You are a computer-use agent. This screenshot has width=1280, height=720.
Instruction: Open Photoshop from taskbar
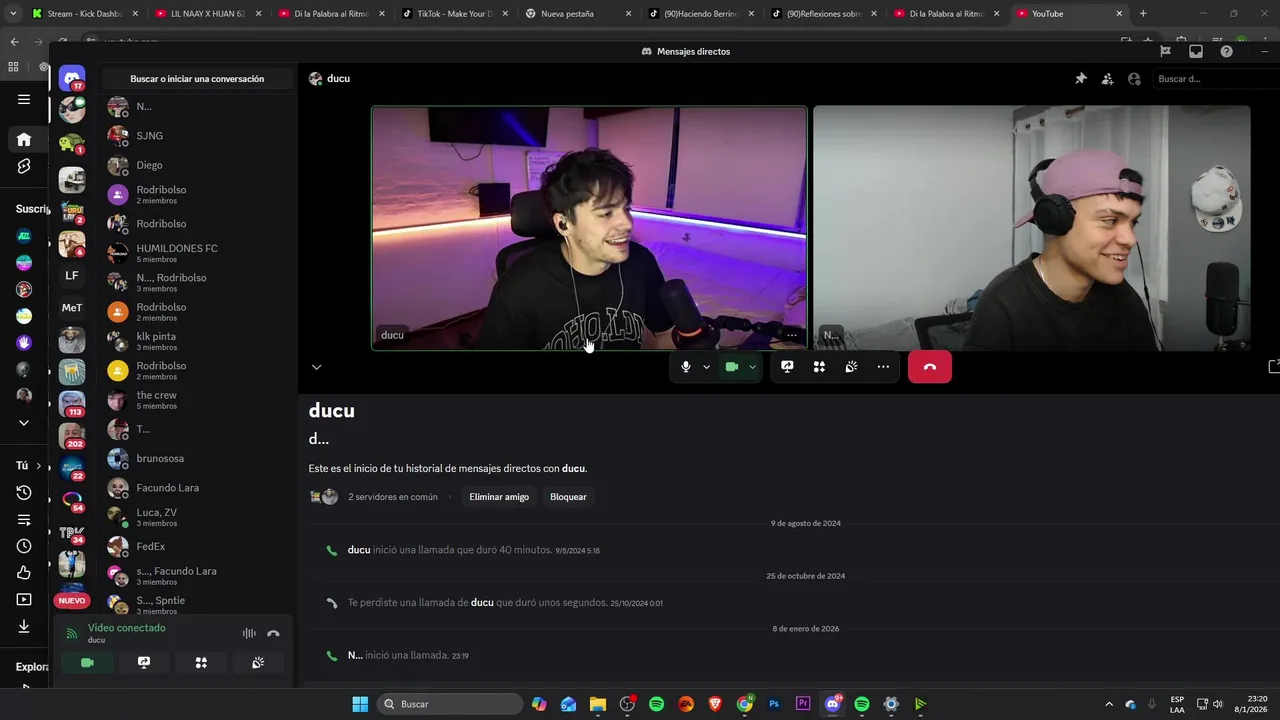pyautogui.click(x=774, y=704)
